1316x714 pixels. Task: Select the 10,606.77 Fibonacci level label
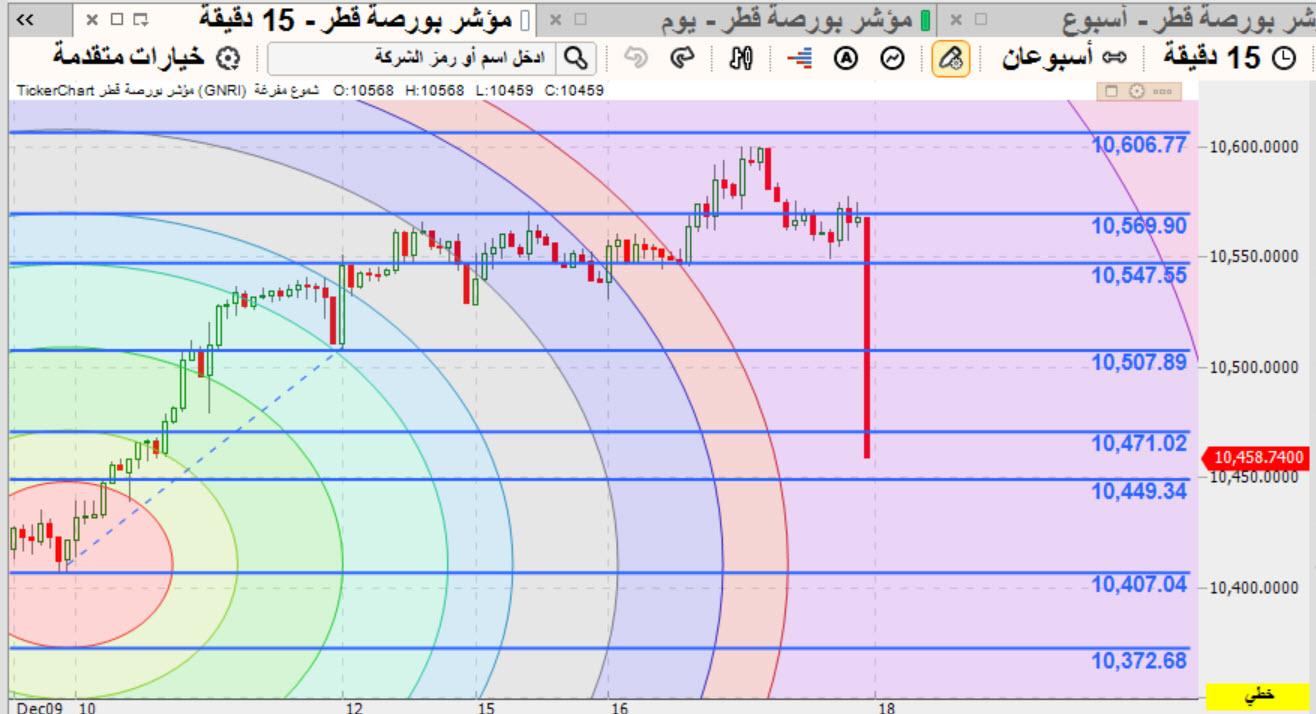(x=1139, y=146)
